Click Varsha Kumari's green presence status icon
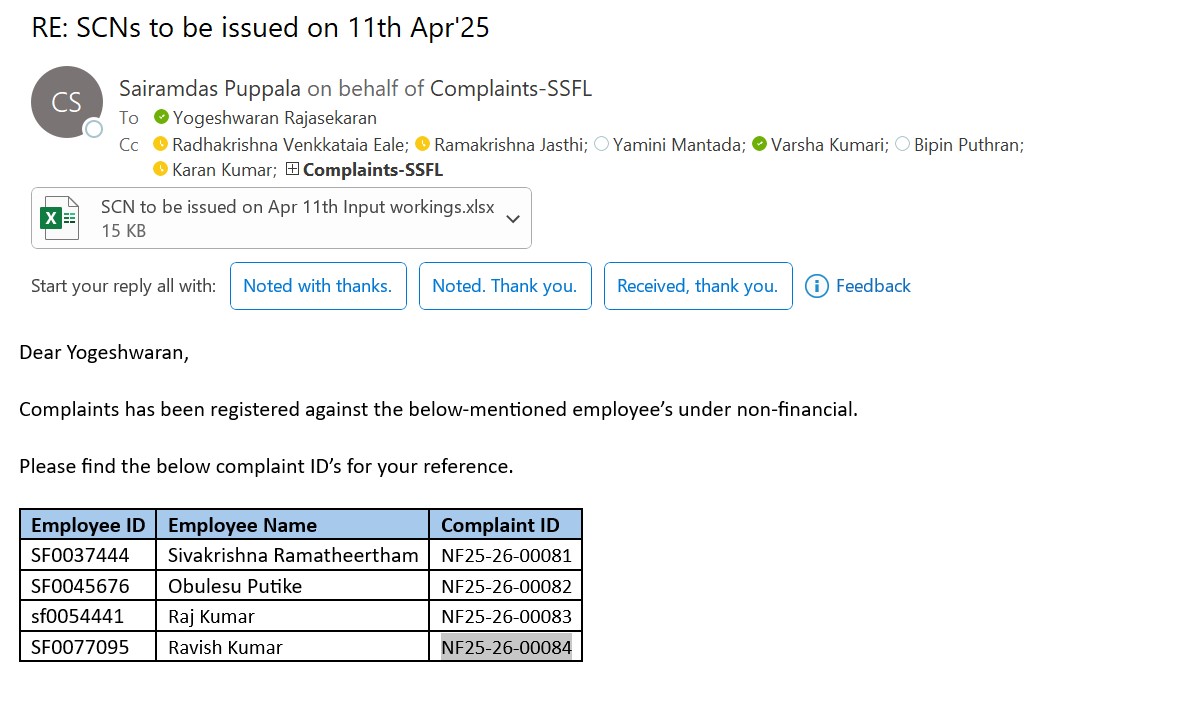Image resolution: width=1177 pixels, height=715 pixels. coord(759,145)
